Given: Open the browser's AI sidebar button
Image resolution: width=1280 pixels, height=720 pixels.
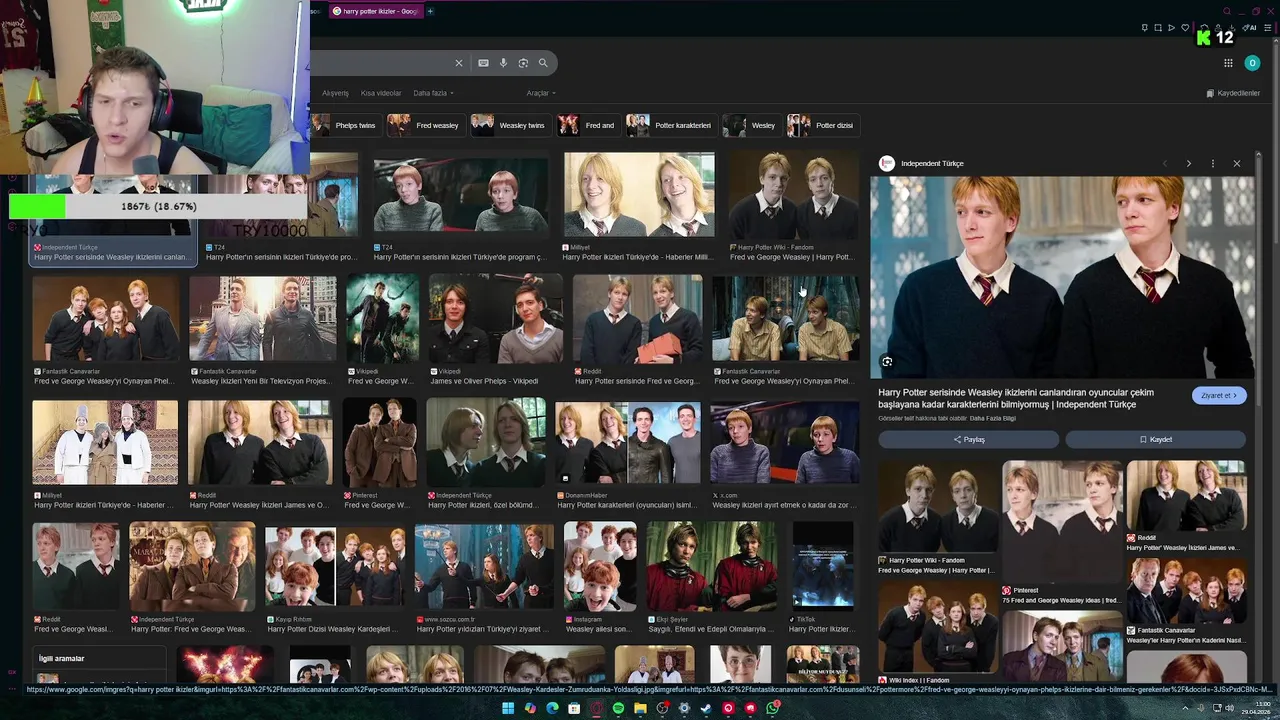Looking at the screenshot, I should 1250,28.
